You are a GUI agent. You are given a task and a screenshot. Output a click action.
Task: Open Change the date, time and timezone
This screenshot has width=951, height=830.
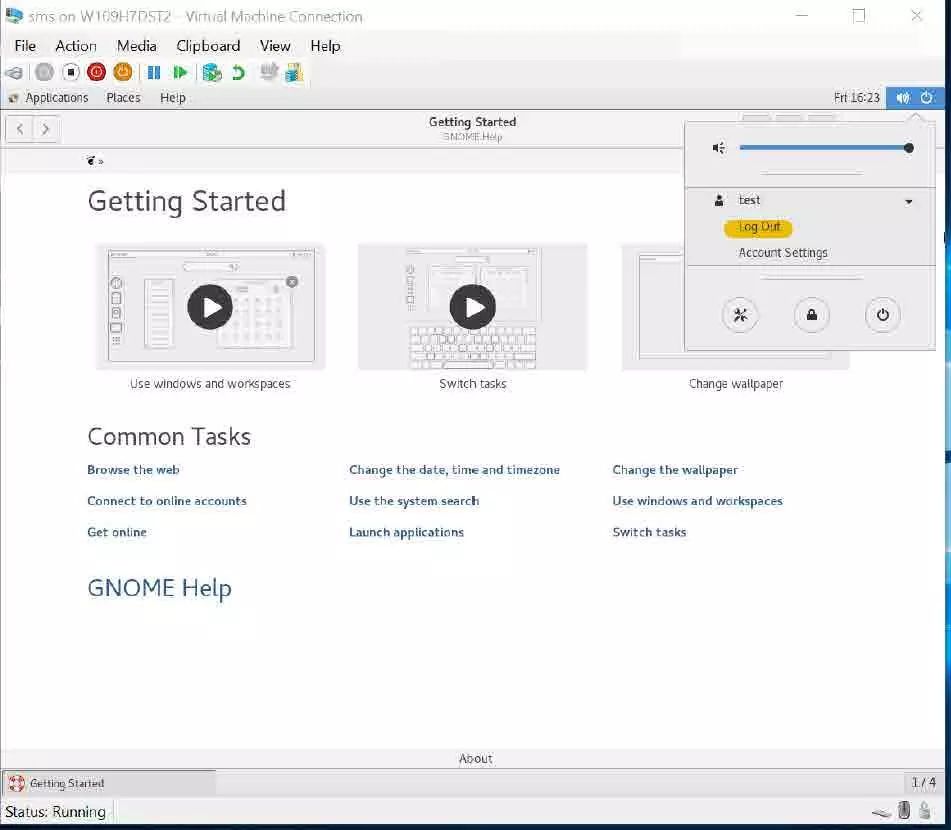pyautogui.click(x=454, y=470)
